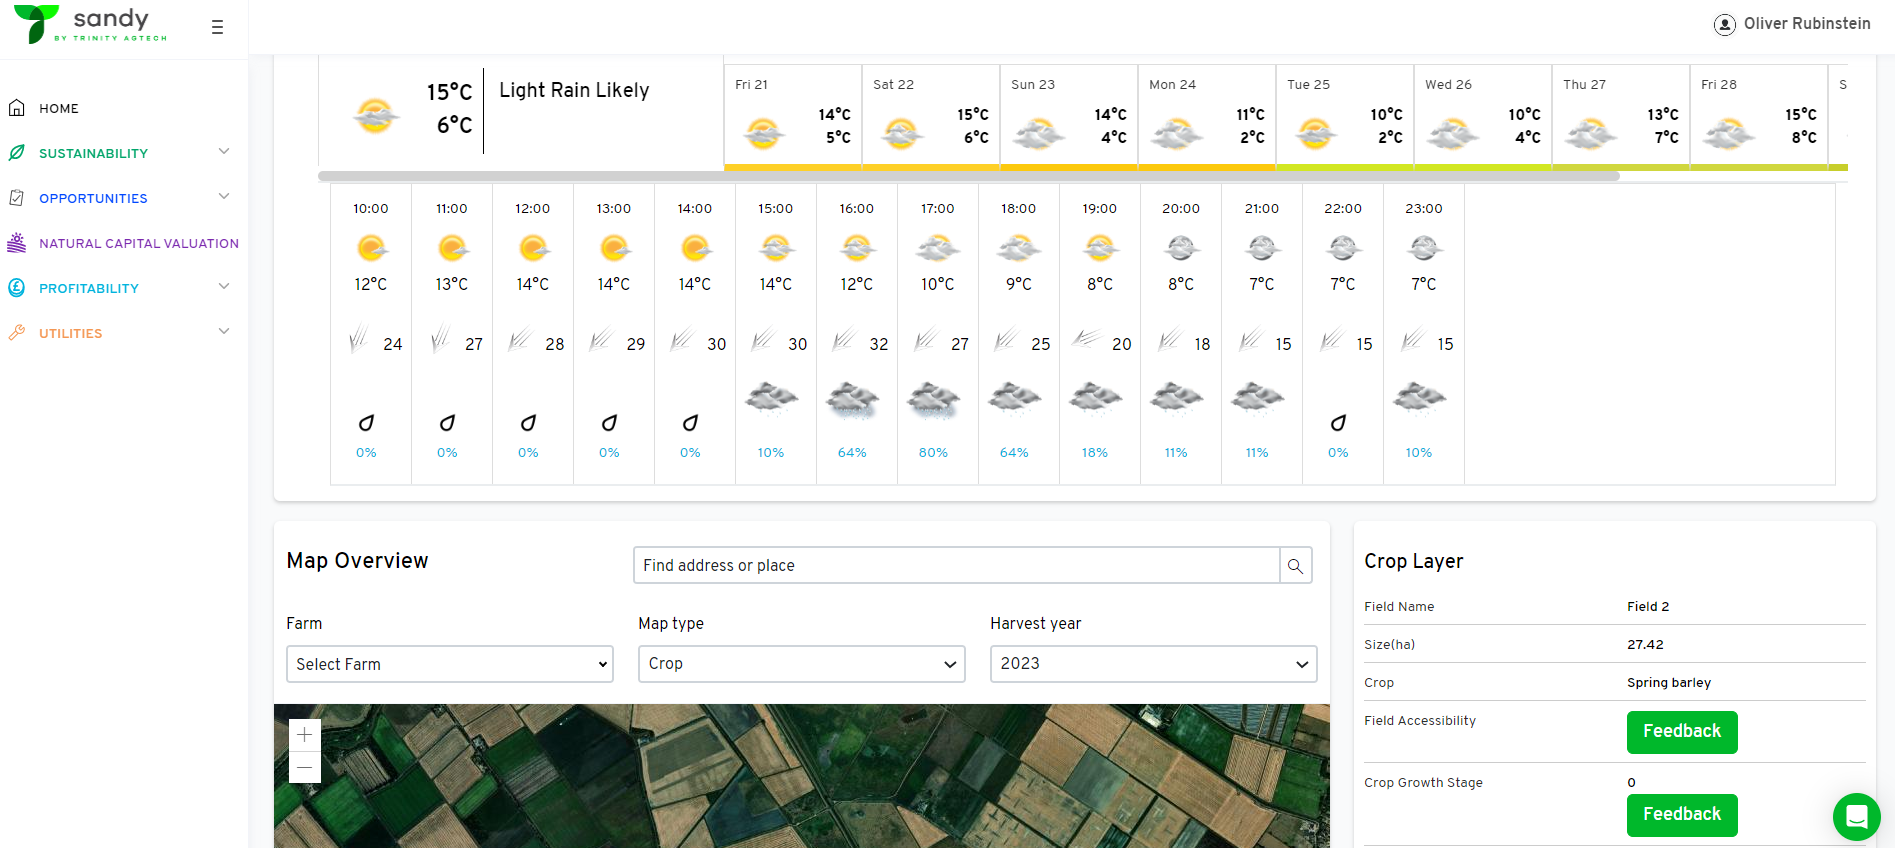1895x848 pixels.
Task: Click the forecast horizontal scrollbar
Action: [968, 176]
